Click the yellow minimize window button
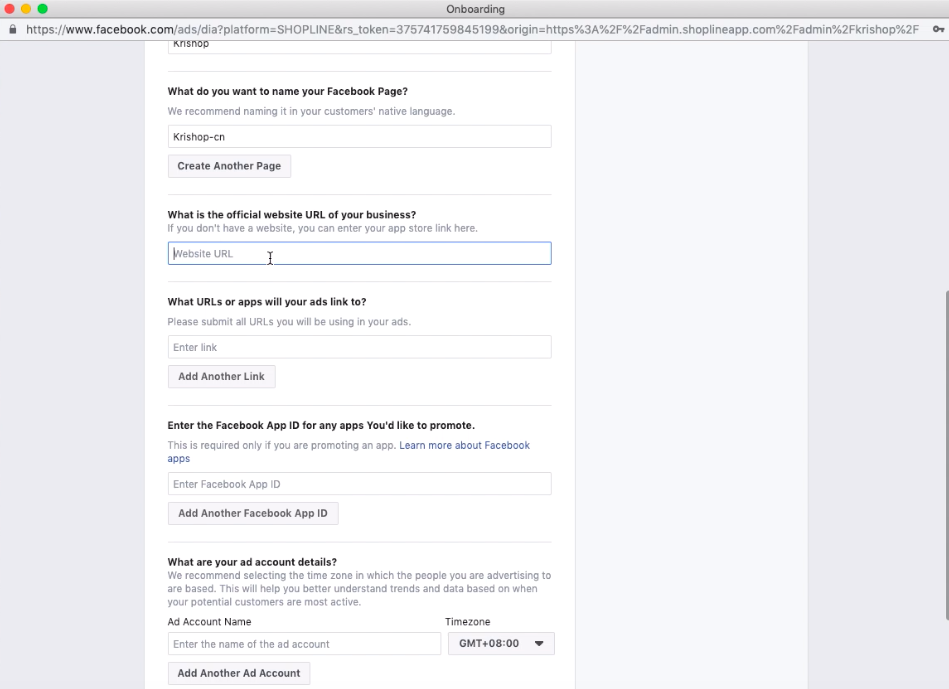949x689 pixels. 26,8
